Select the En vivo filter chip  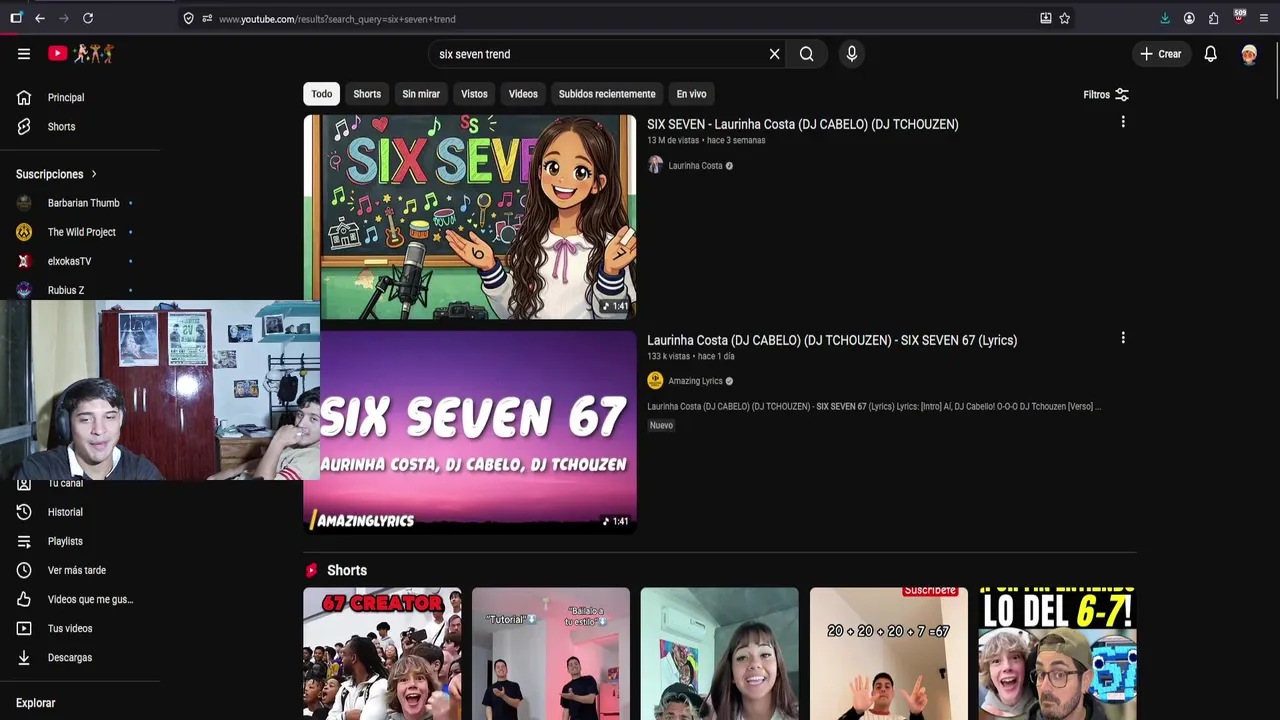point(691,94)
